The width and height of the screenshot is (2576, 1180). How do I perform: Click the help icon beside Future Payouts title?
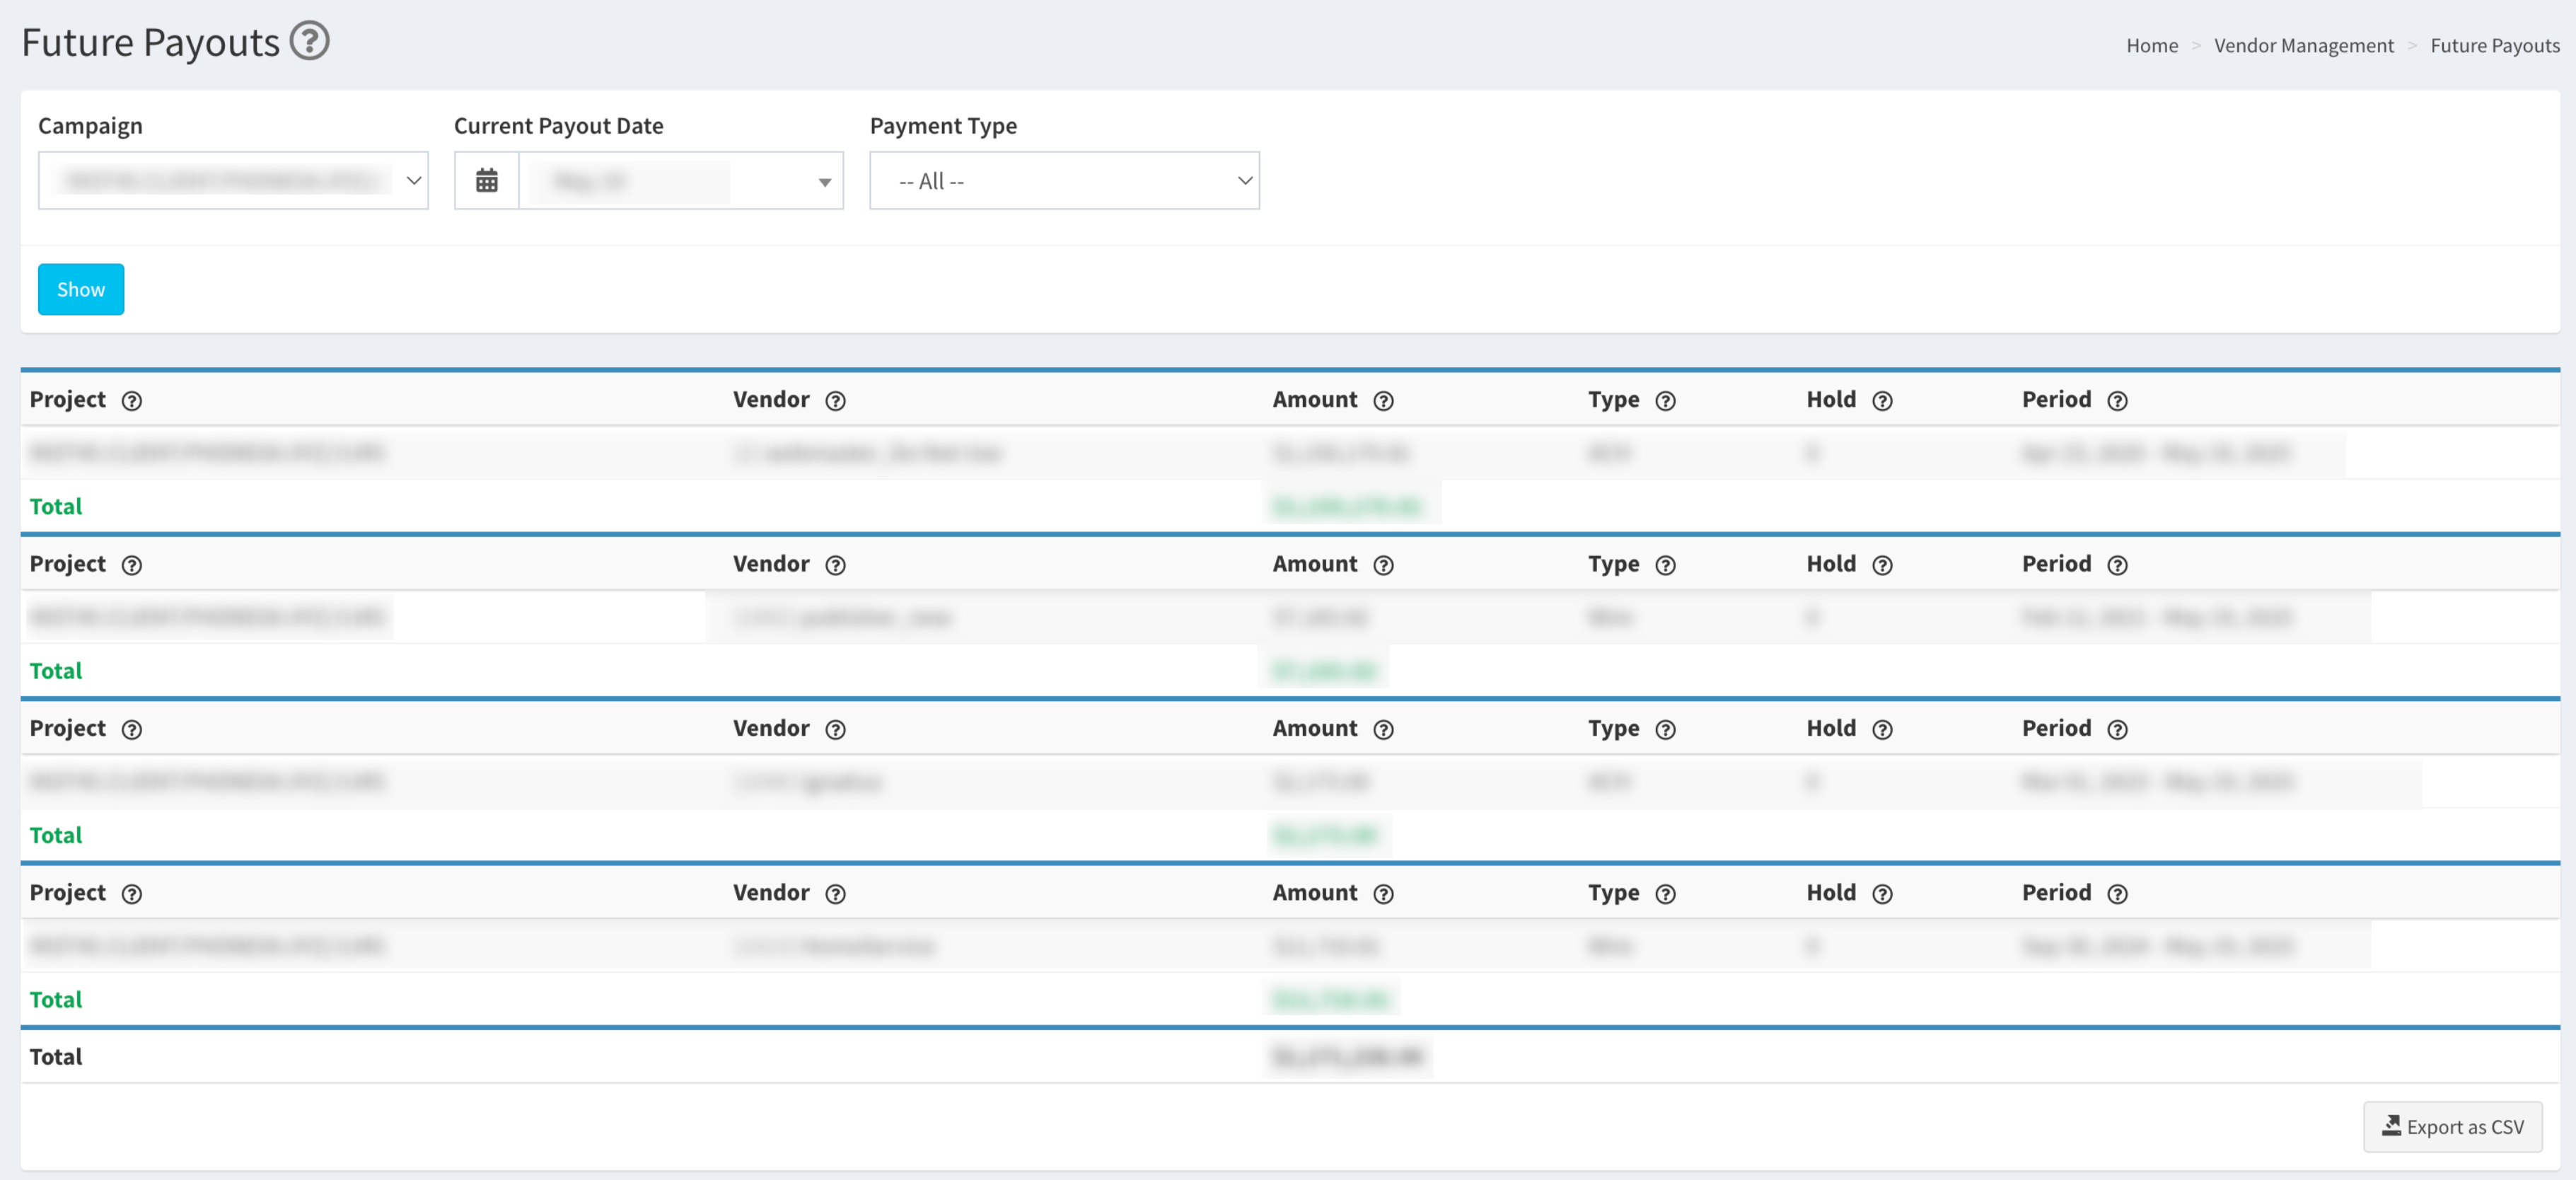[x=309, y=41]
